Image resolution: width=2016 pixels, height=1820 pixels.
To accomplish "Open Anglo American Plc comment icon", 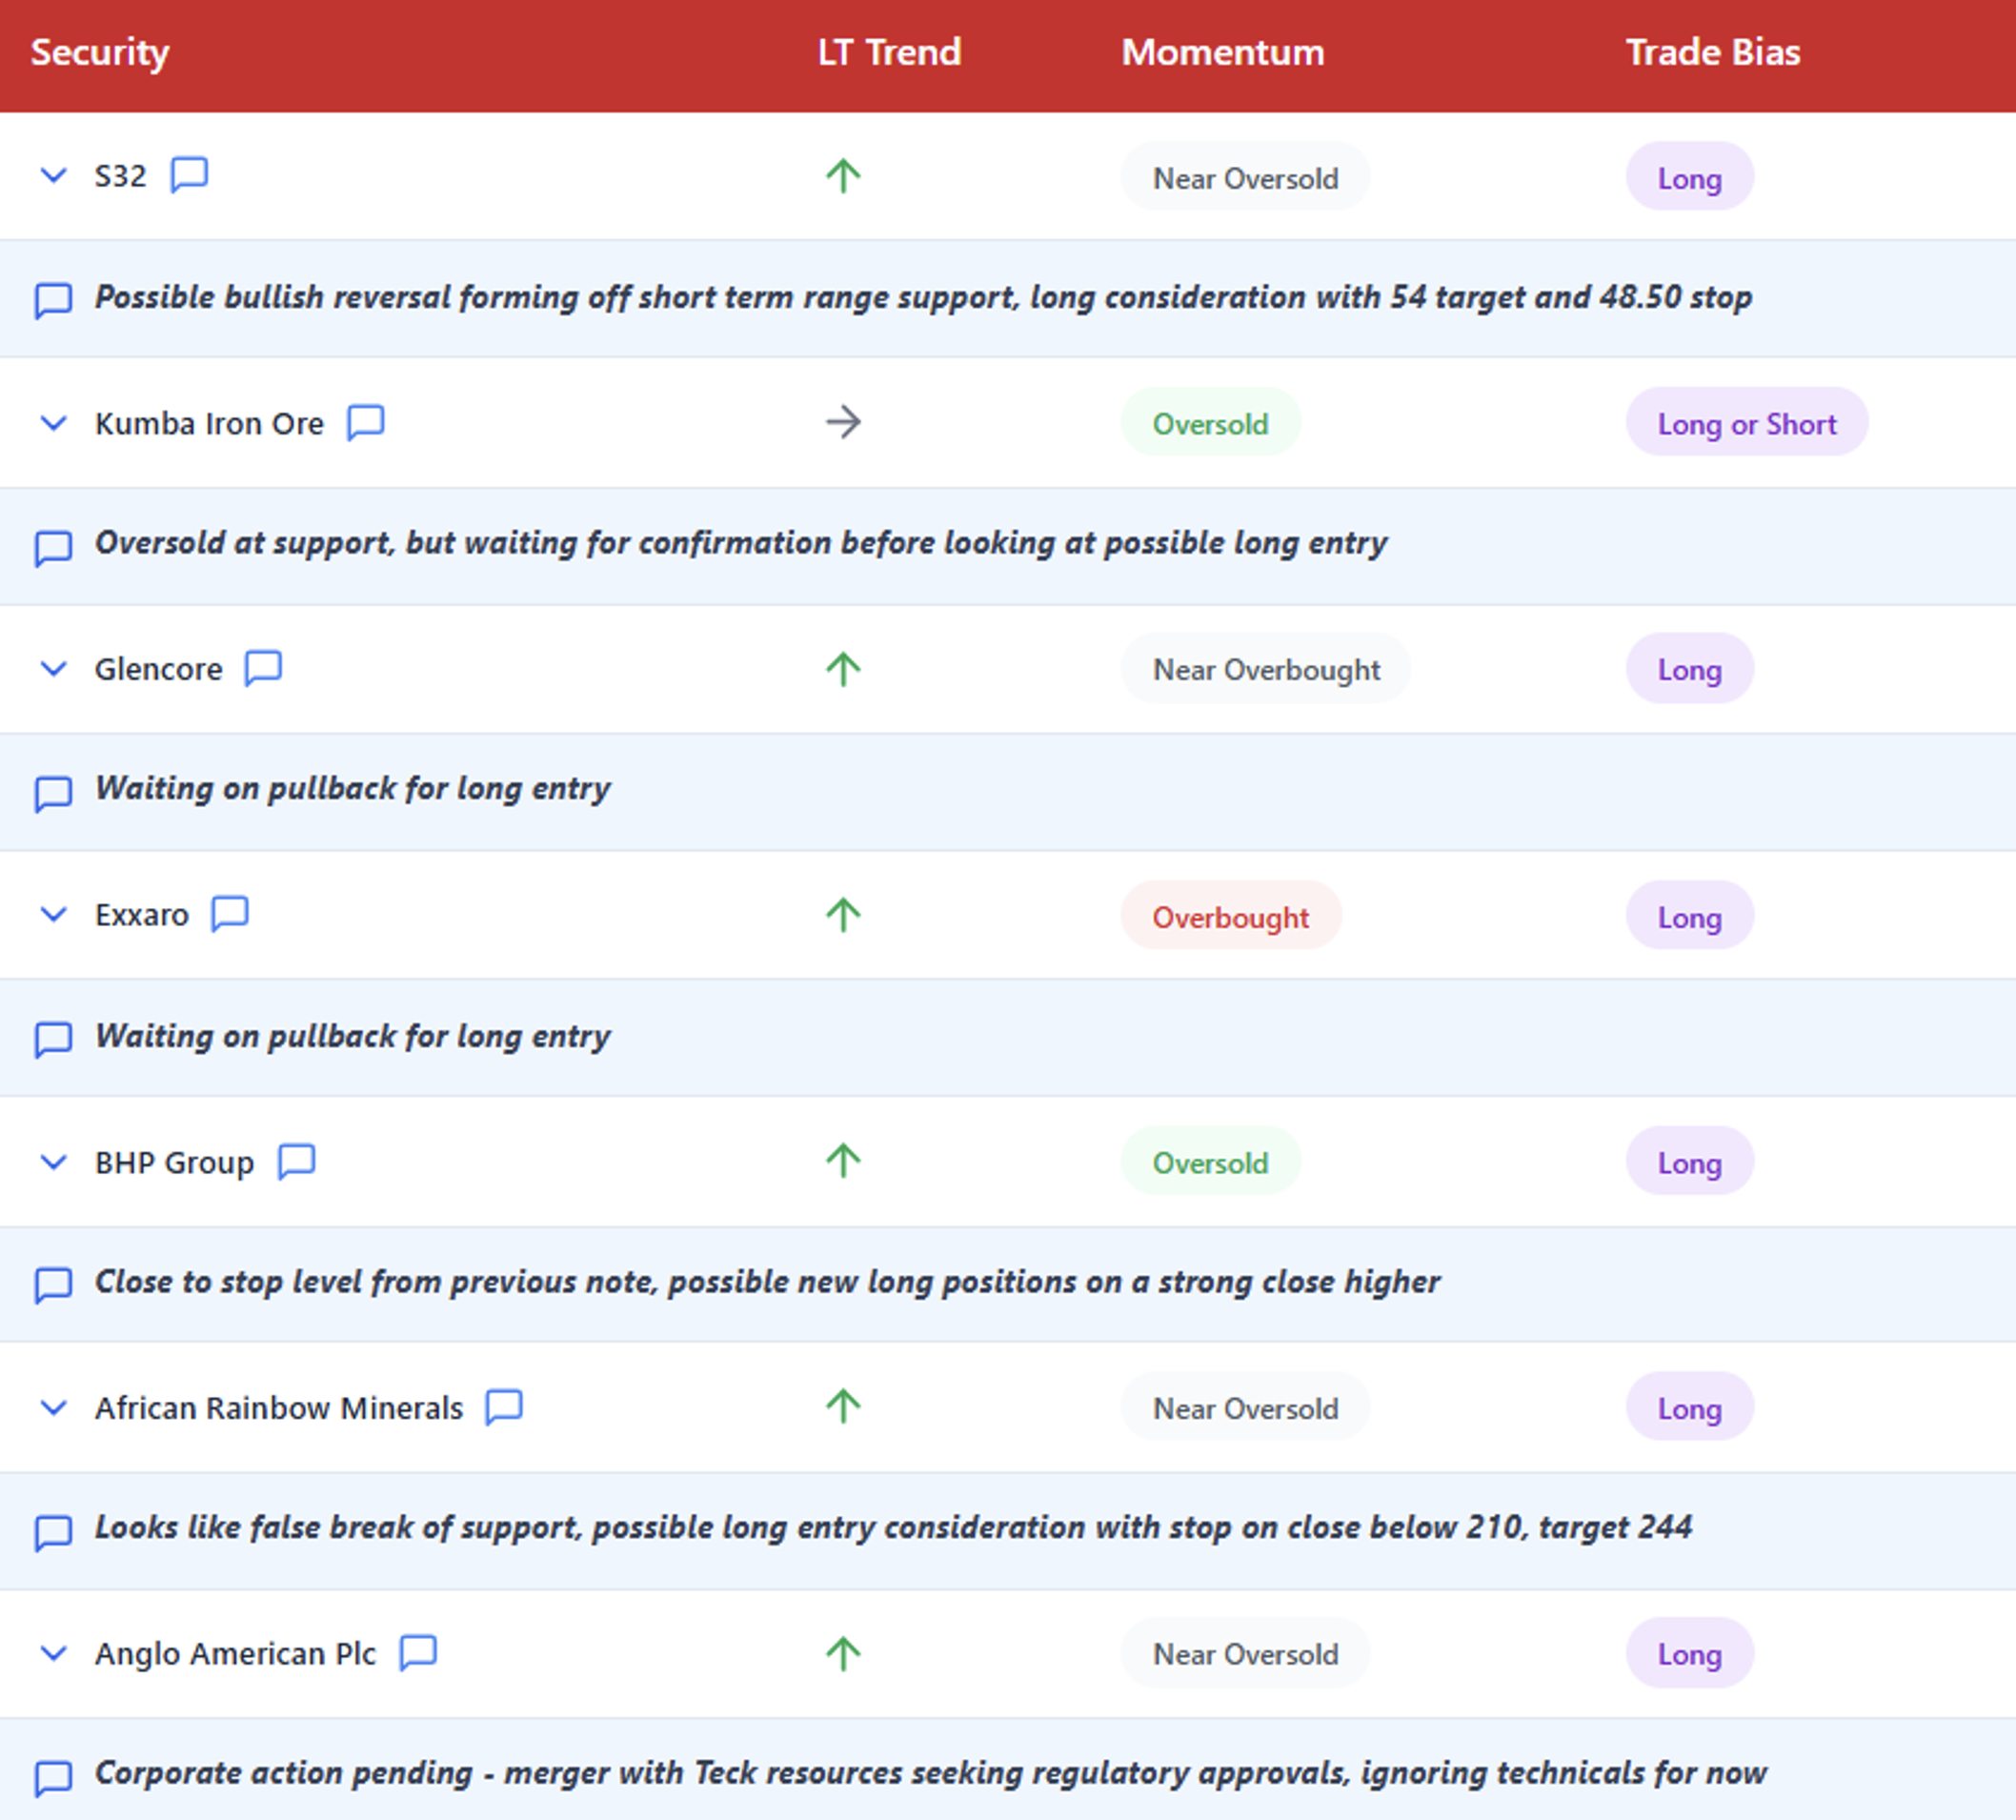I will (x=418, y=1653).
